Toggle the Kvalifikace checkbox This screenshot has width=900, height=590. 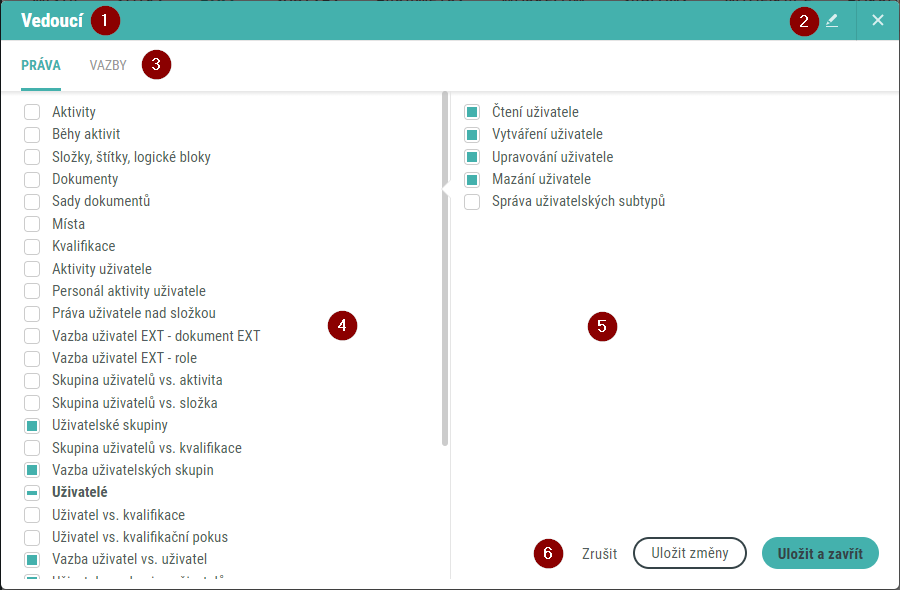coord(32,247)
